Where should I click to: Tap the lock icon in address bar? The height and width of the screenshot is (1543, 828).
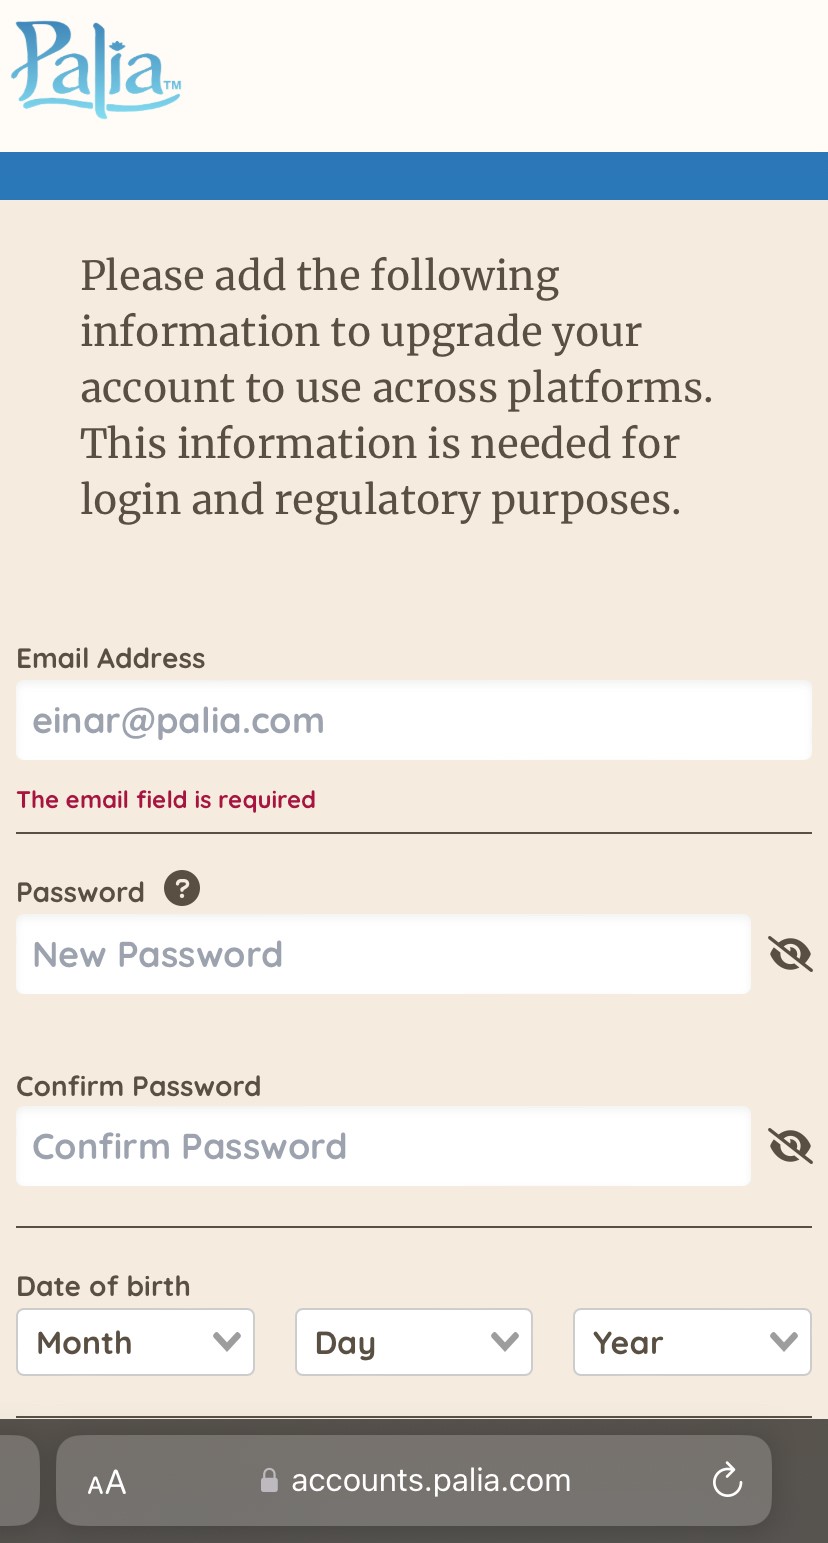[268, 1480]
